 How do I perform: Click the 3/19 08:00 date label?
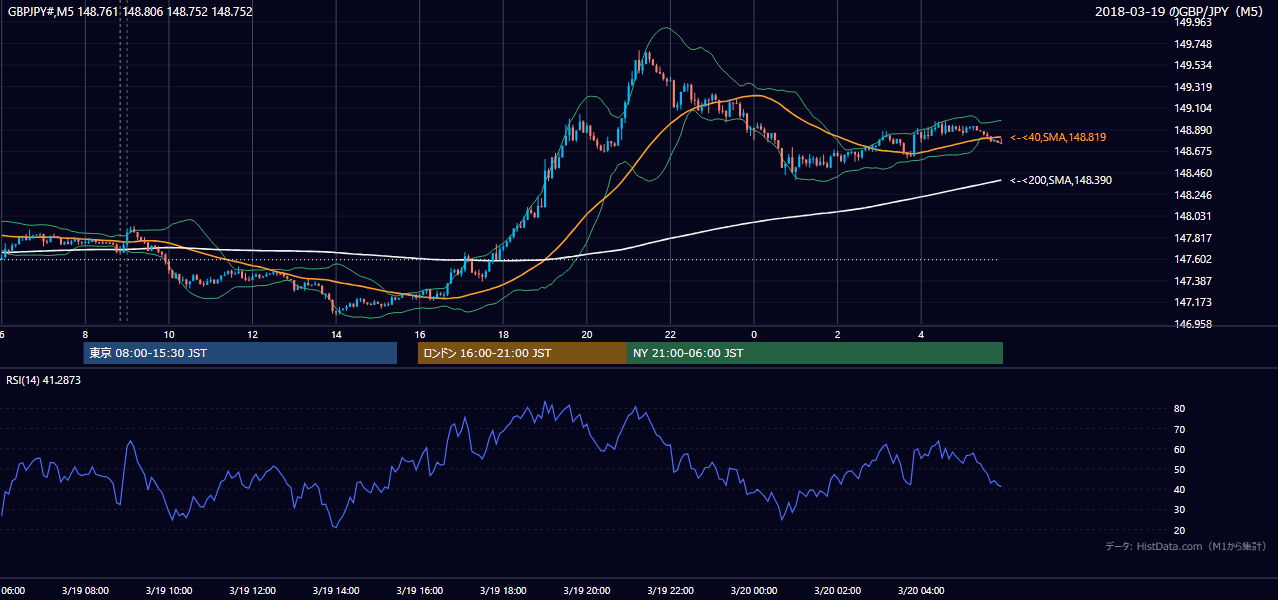pyautogui.click(x=85, y=590)
